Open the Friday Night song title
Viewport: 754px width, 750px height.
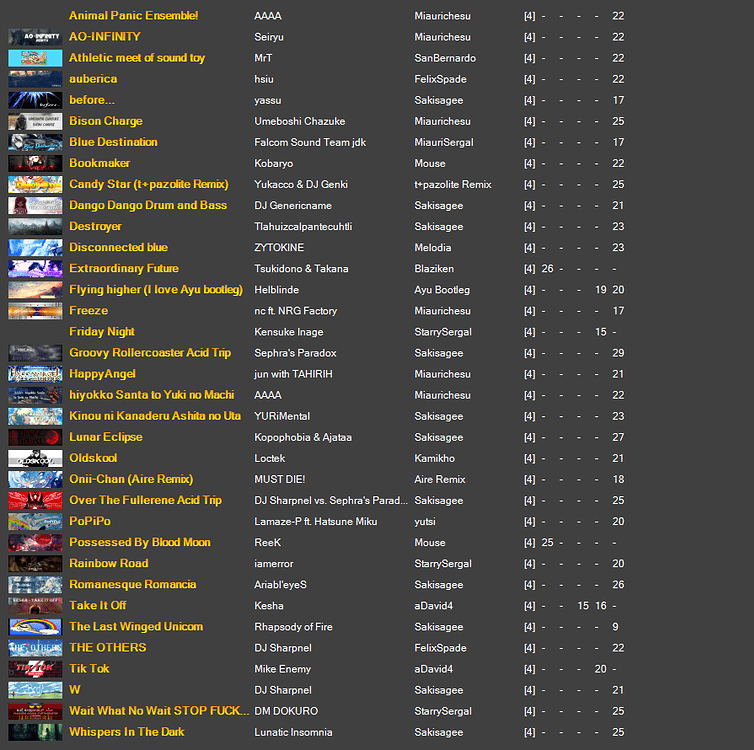pyautogui.click(x=101, y=332)
